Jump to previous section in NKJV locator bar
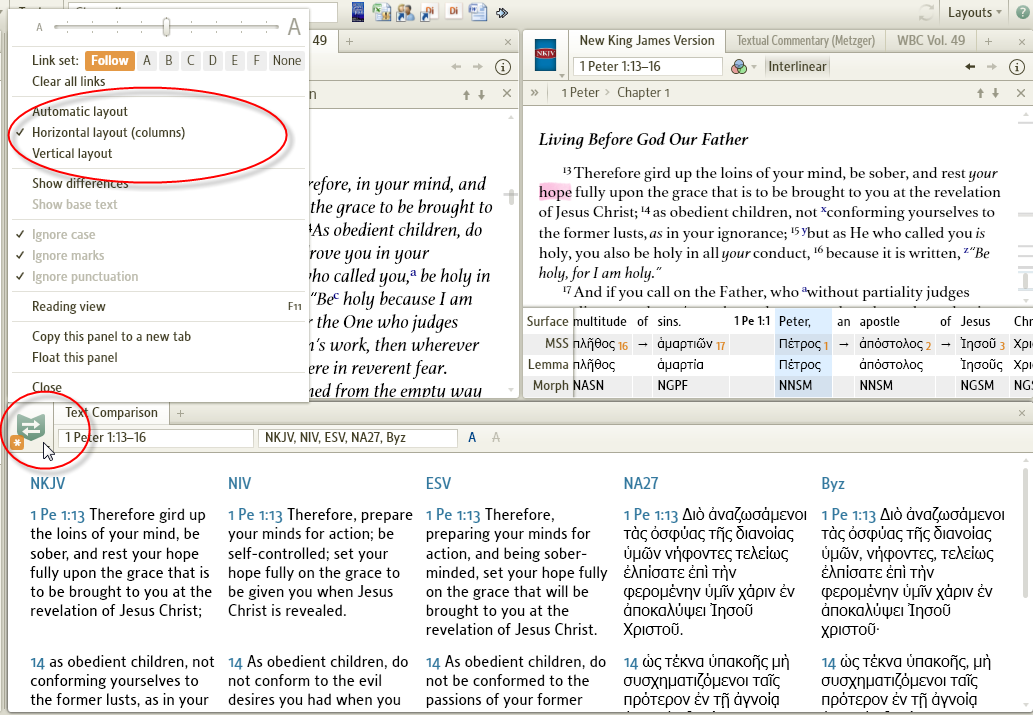The height and width of the screenshot is (715, 1033). tap(980, 94)
